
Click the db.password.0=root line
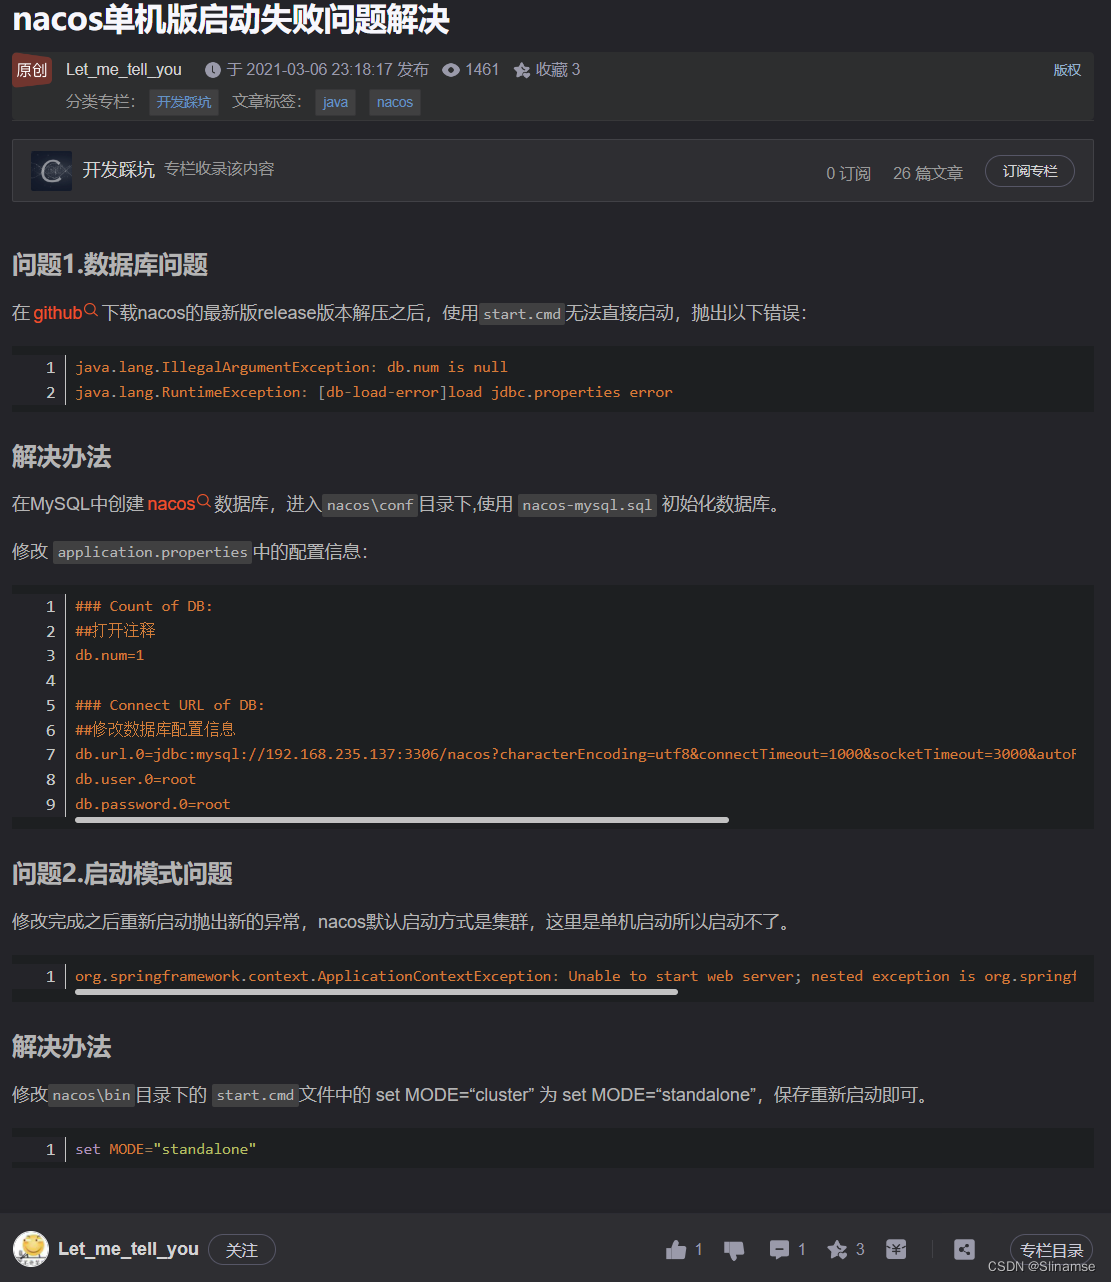pyautogui.click(x=152, y=804)
